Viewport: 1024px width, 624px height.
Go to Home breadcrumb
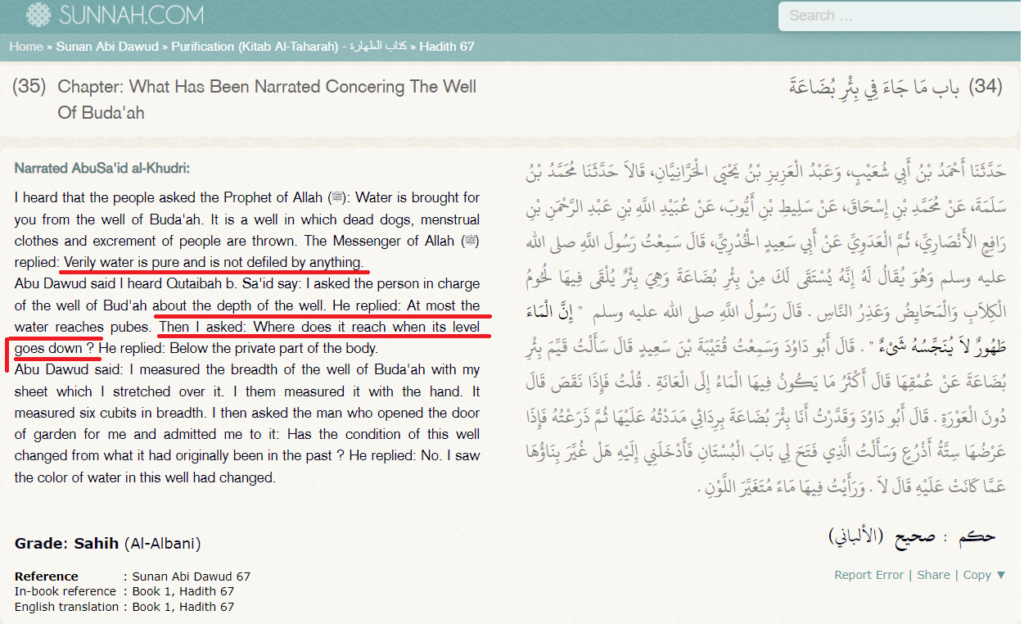coord(25,46)
